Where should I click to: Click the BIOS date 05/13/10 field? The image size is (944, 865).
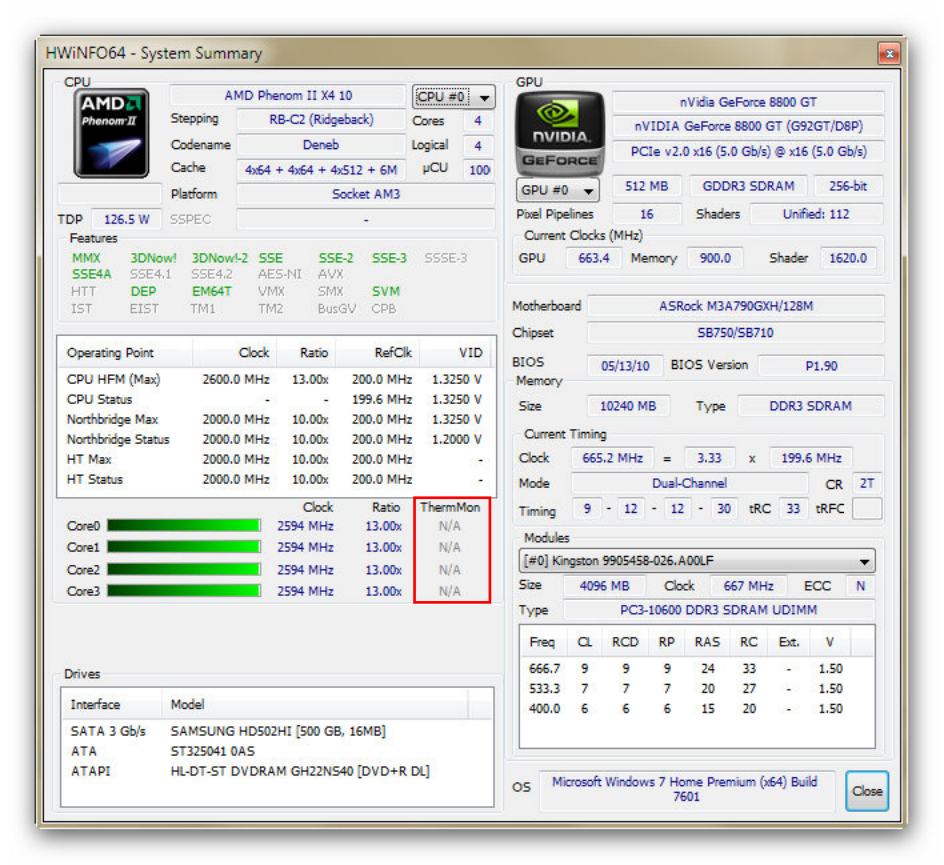(x=625, y=366)
